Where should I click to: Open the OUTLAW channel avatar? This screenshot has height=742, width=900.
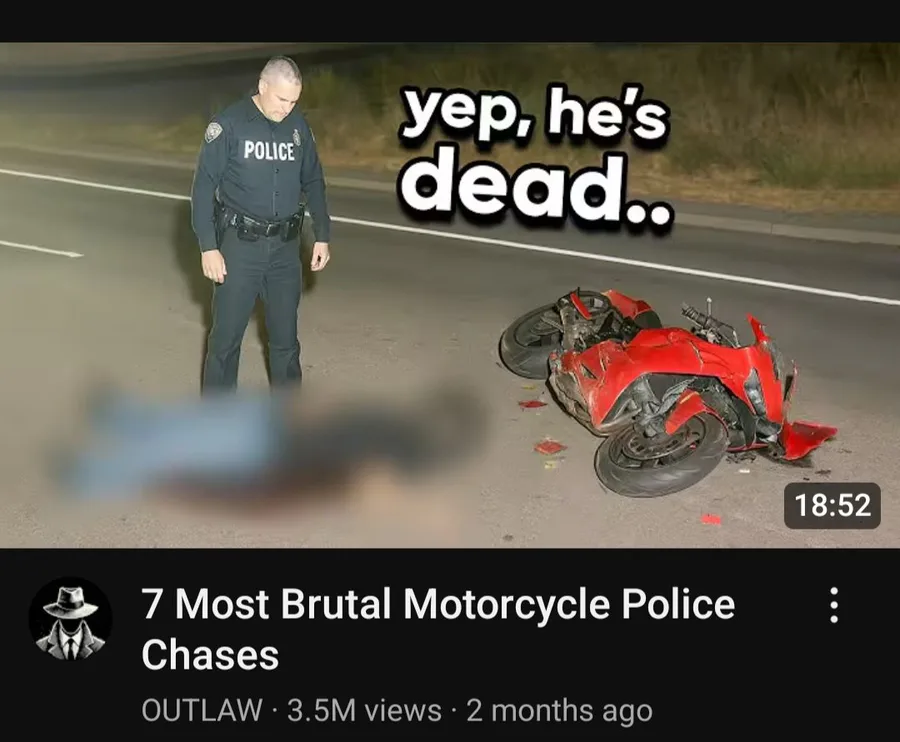71,619
